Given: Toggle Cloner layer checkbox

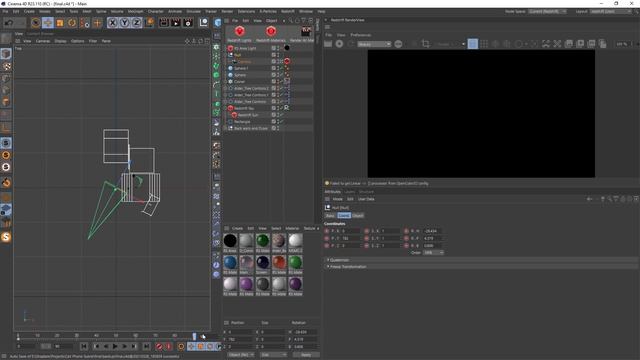Looking at the screenshot, I should point(274,82).
